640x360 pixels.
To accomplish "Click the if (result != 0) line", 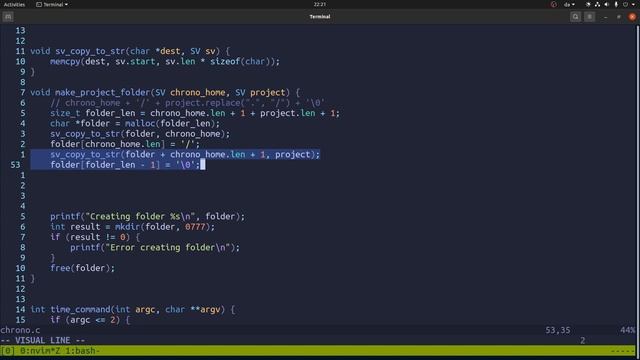I will click(95, 237).
